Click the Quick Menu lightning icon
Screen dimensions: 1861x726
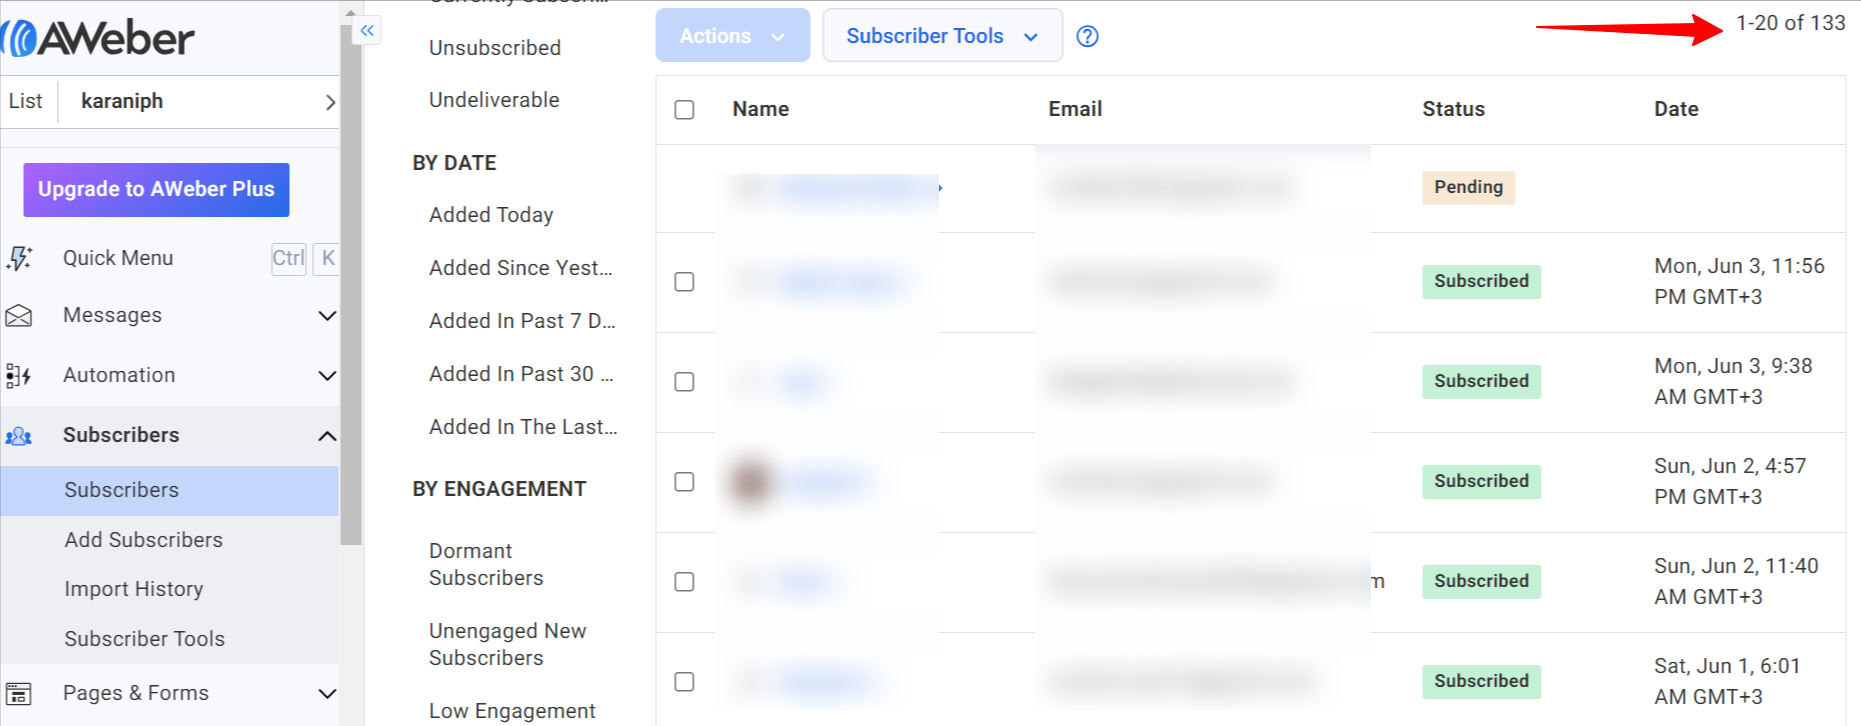(x=19, y=258)
